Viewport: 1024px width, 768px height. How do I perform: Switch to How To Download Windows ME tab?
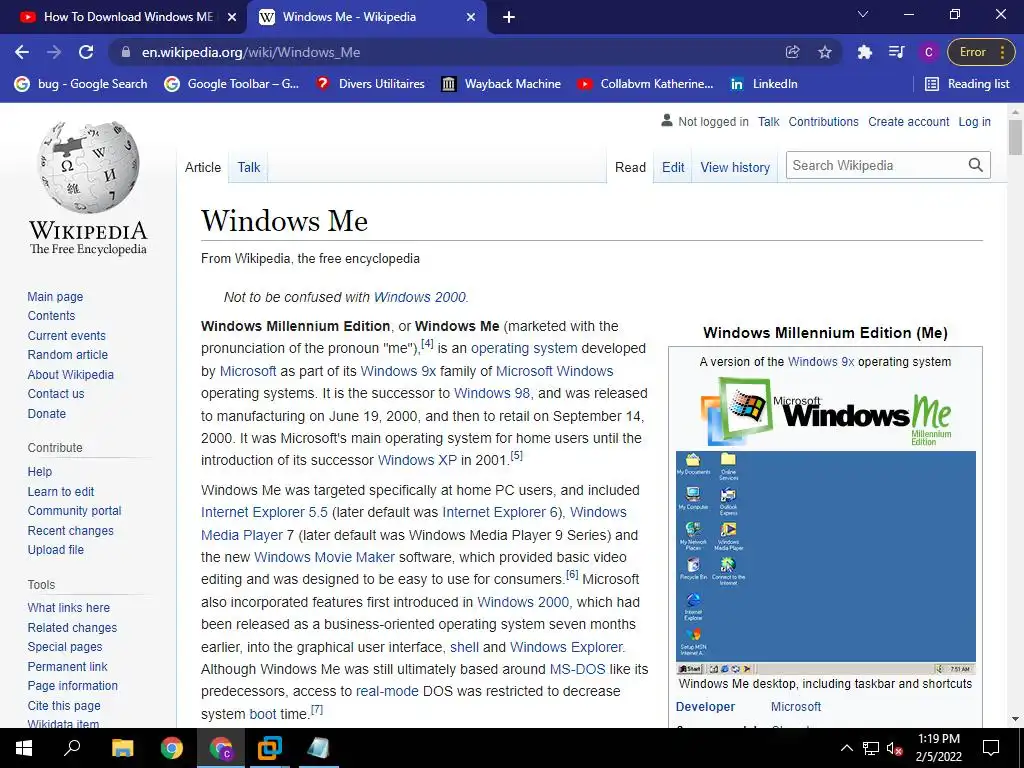coord(123,17)
